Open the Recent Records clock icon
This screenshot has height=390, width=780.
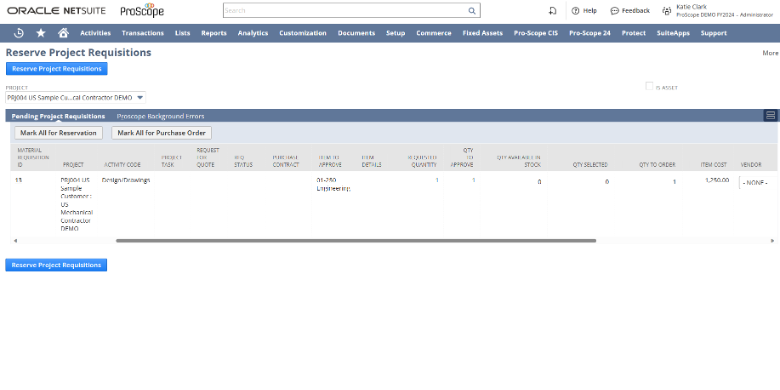point(18,33)
